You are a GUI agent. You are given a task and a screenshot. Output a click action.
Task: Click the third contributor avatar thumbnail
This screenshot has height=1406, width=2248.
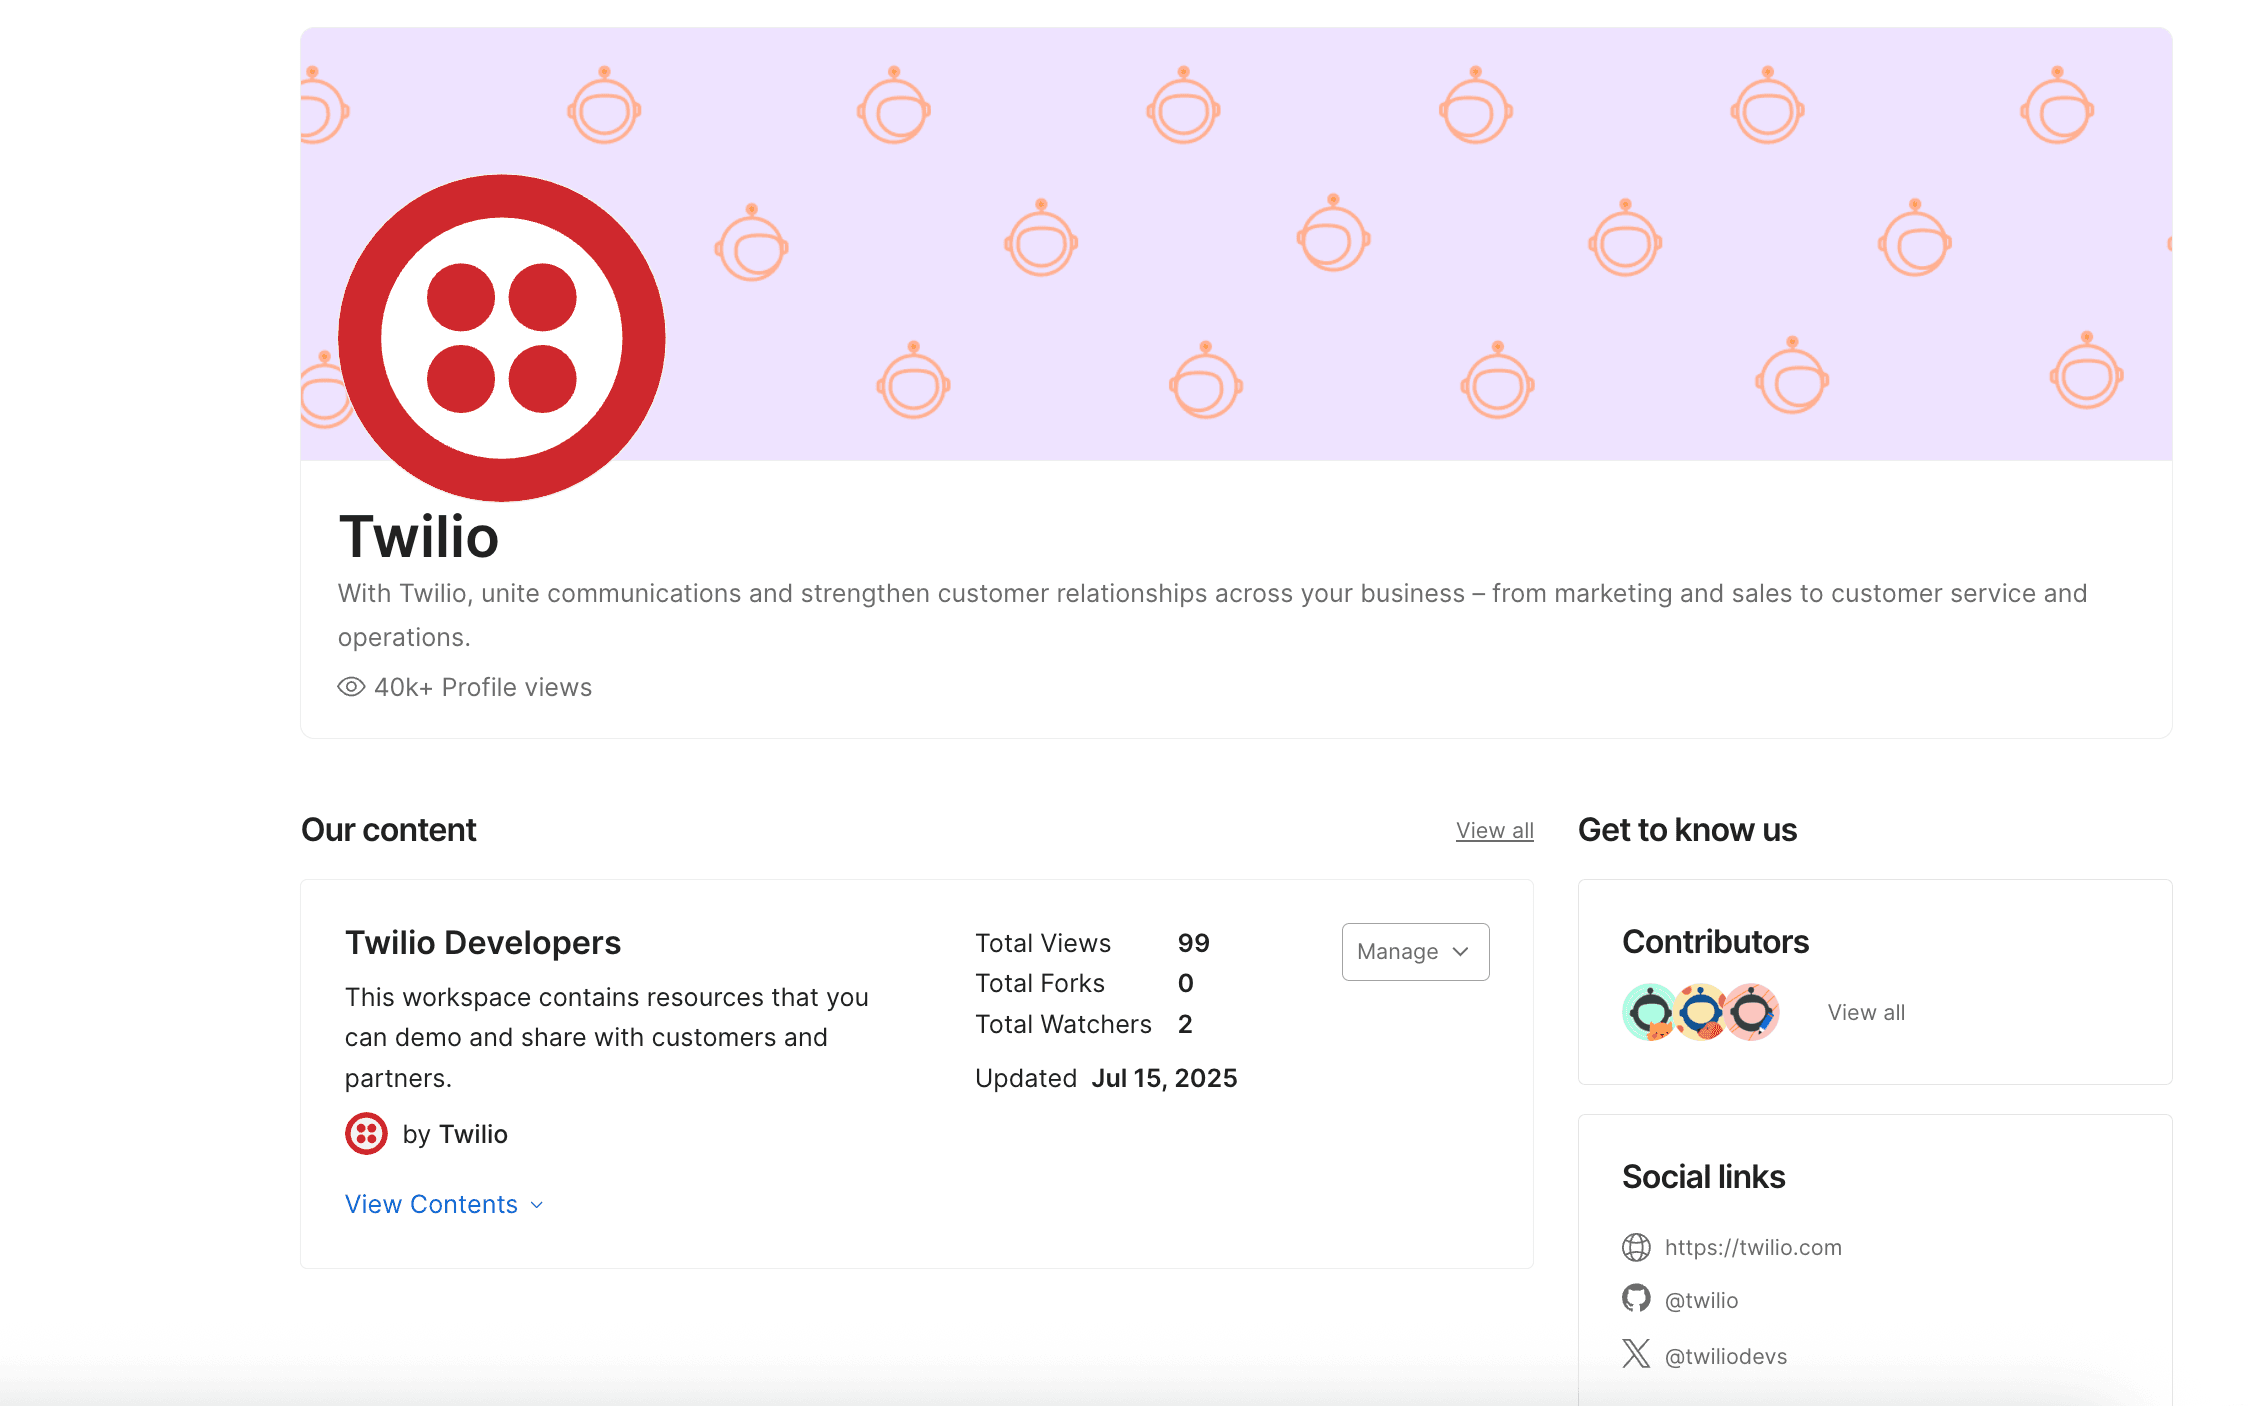click(1750, 1012)
